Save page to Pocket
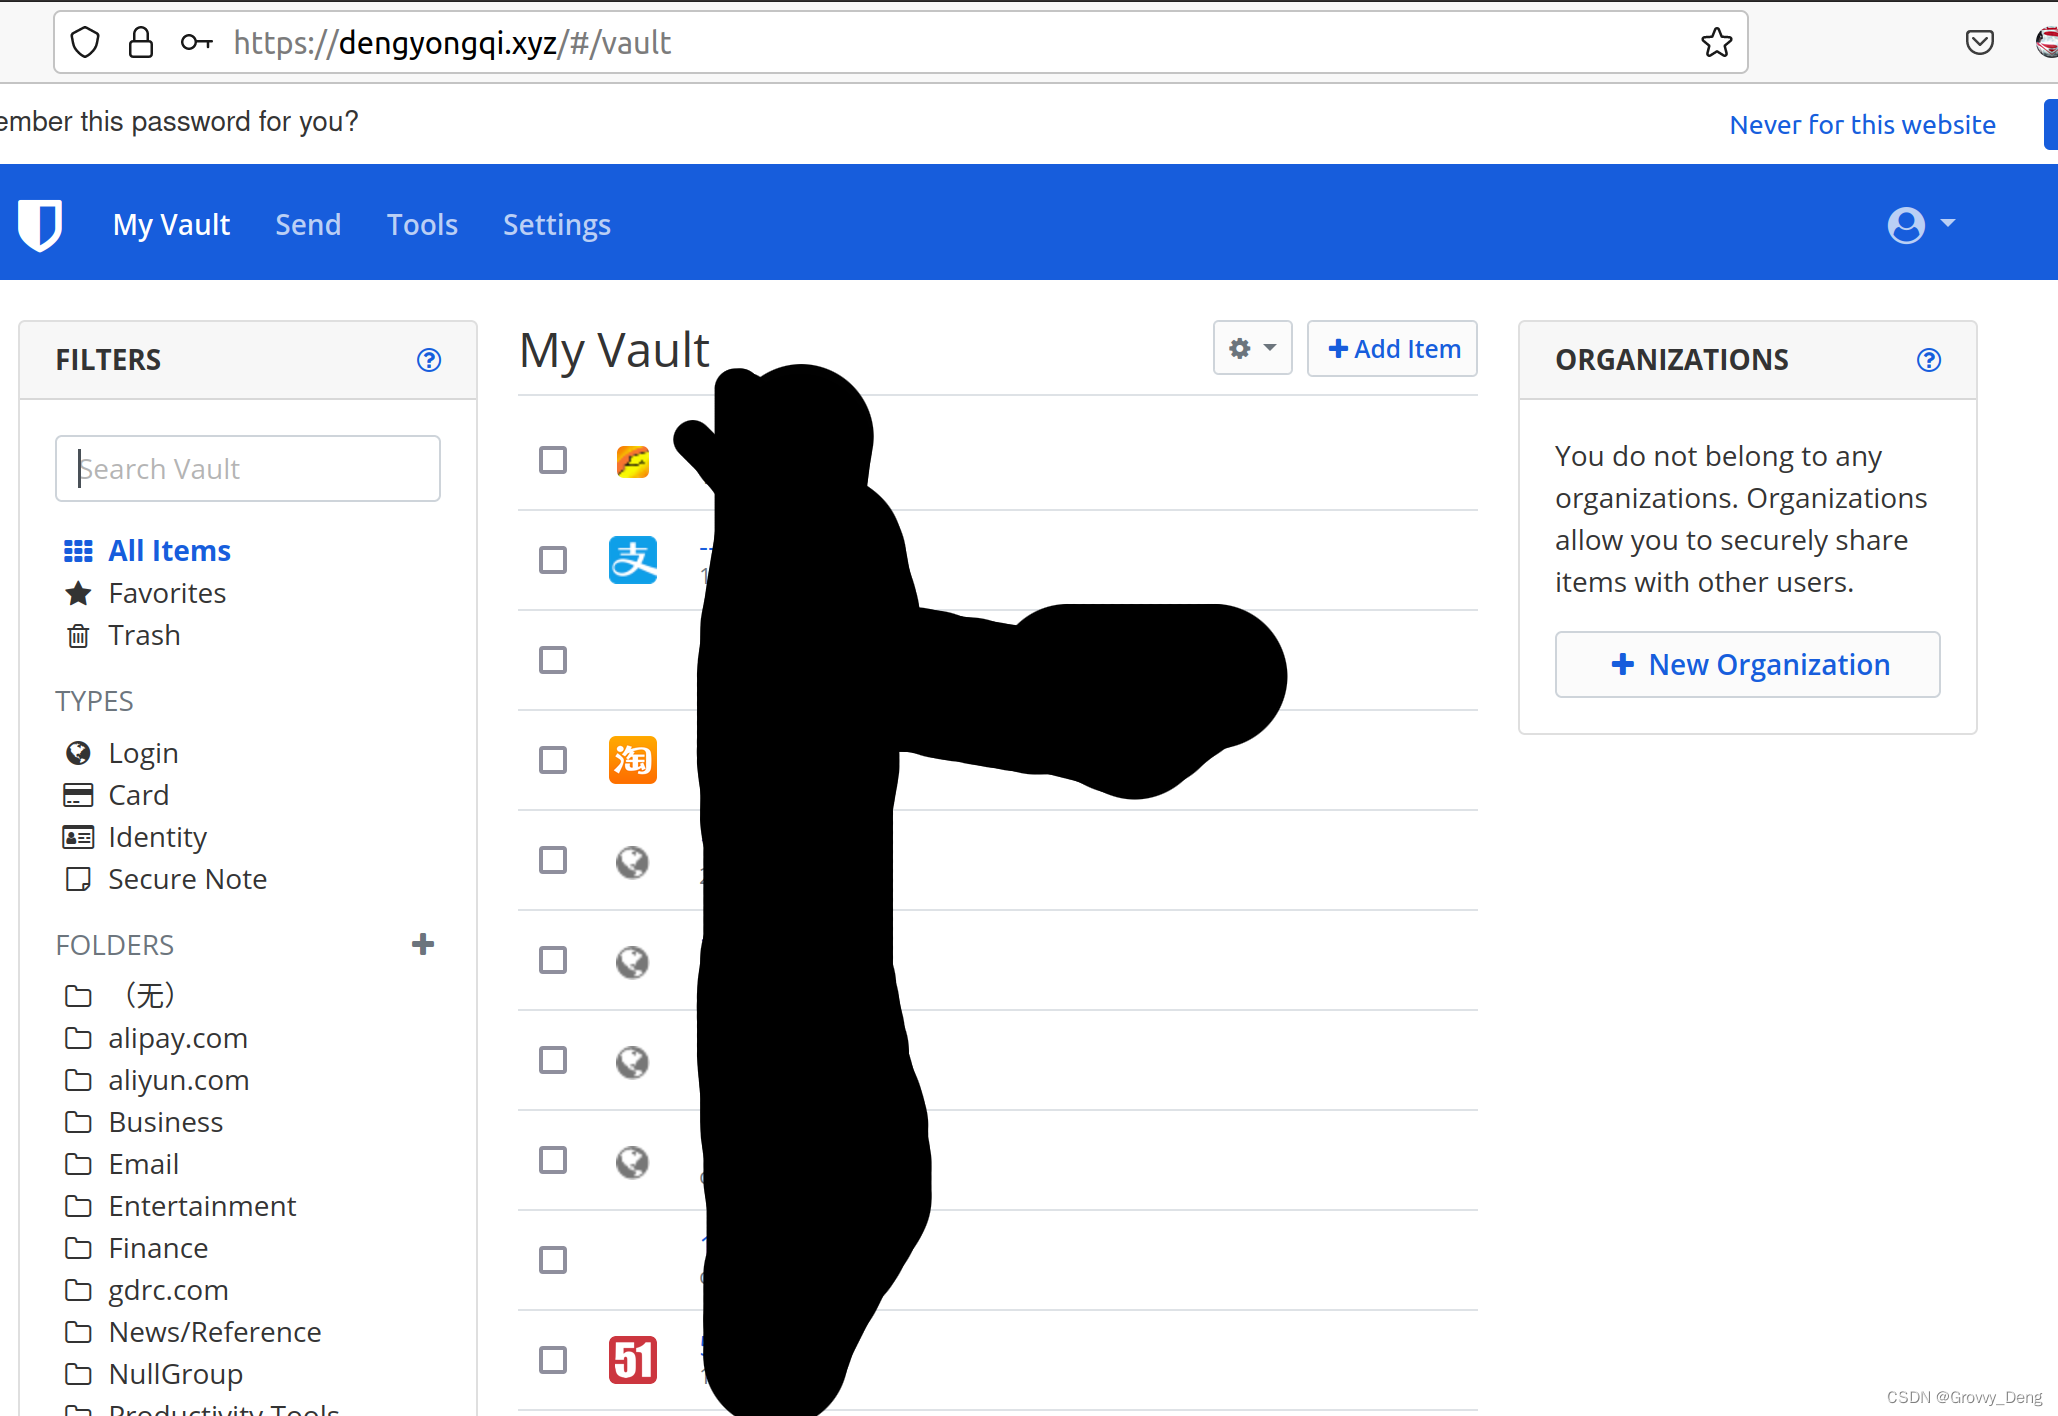Image resolution: width=2058 pixels, height=1416 pixels. tap(1980, 42)
